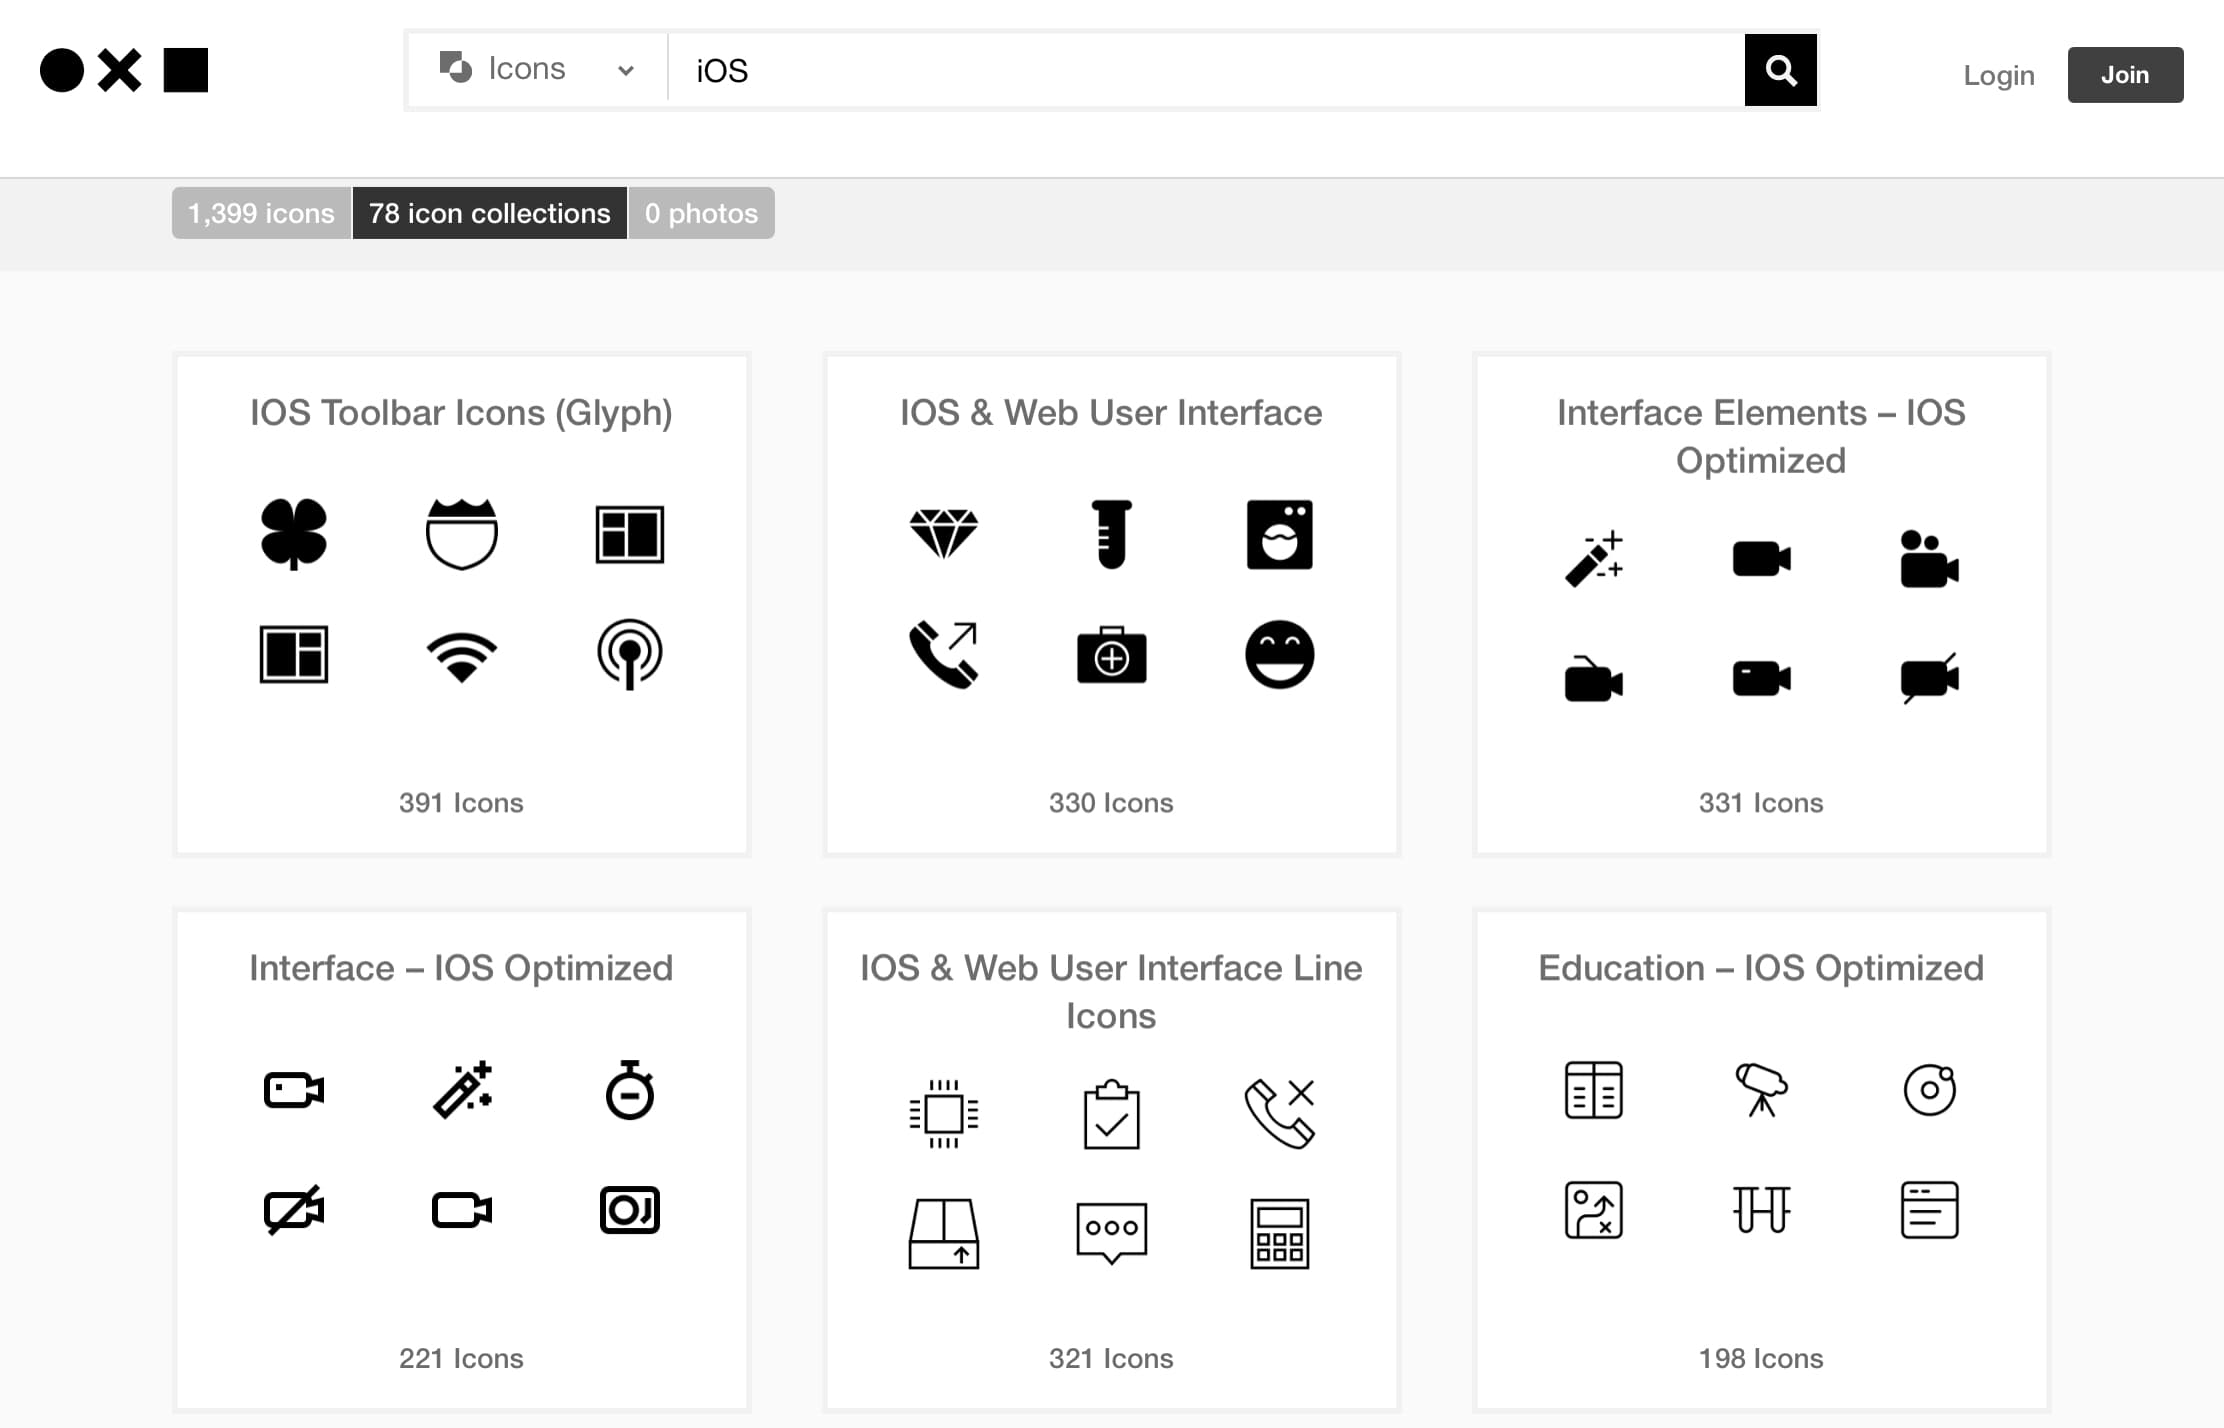Screen dimensions: 2224x1428
Task: Switch to the 0 photos tab
Action: 701,213
